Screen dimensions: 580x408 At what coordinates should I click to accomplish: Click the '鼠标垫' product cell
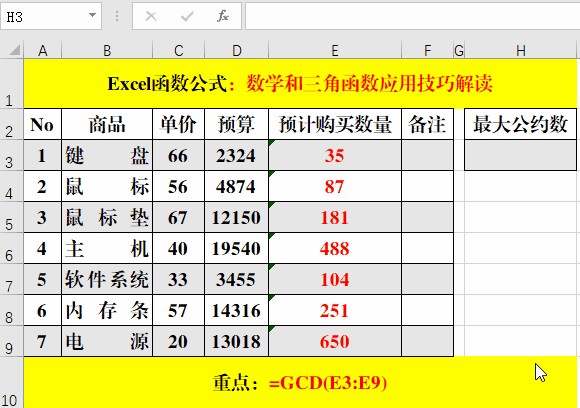[107, 218]
